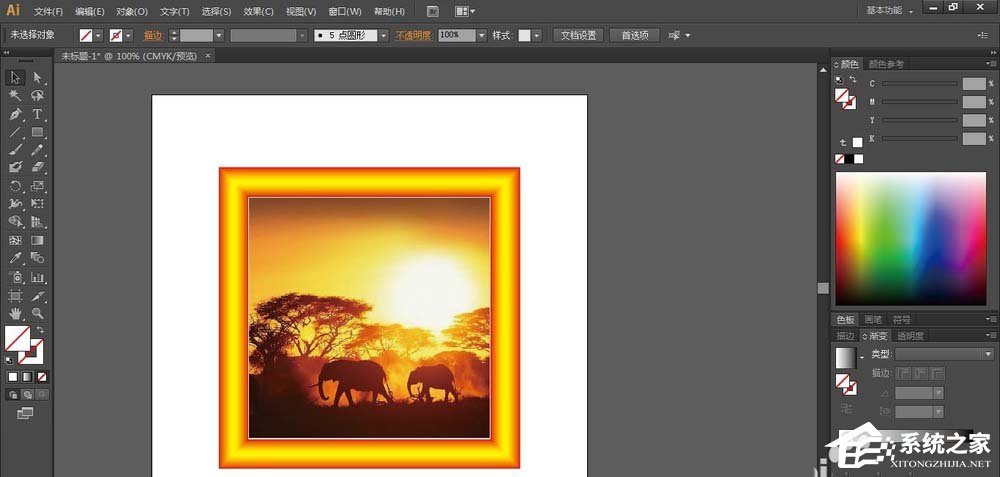This screenshot has height=477, width=1000.
Task: Set toolbox fill mode to None
Action: (41, 377)
